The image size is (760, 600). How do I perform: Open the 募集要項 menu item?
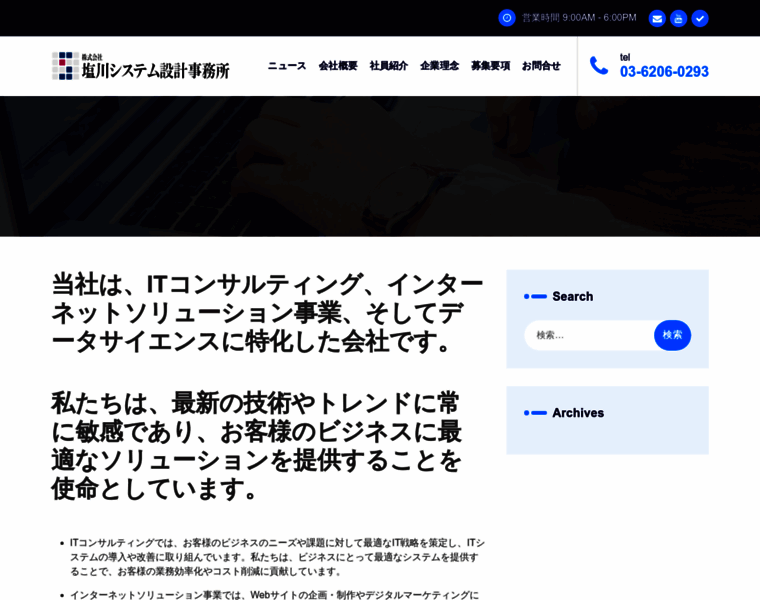coord(491,66)
